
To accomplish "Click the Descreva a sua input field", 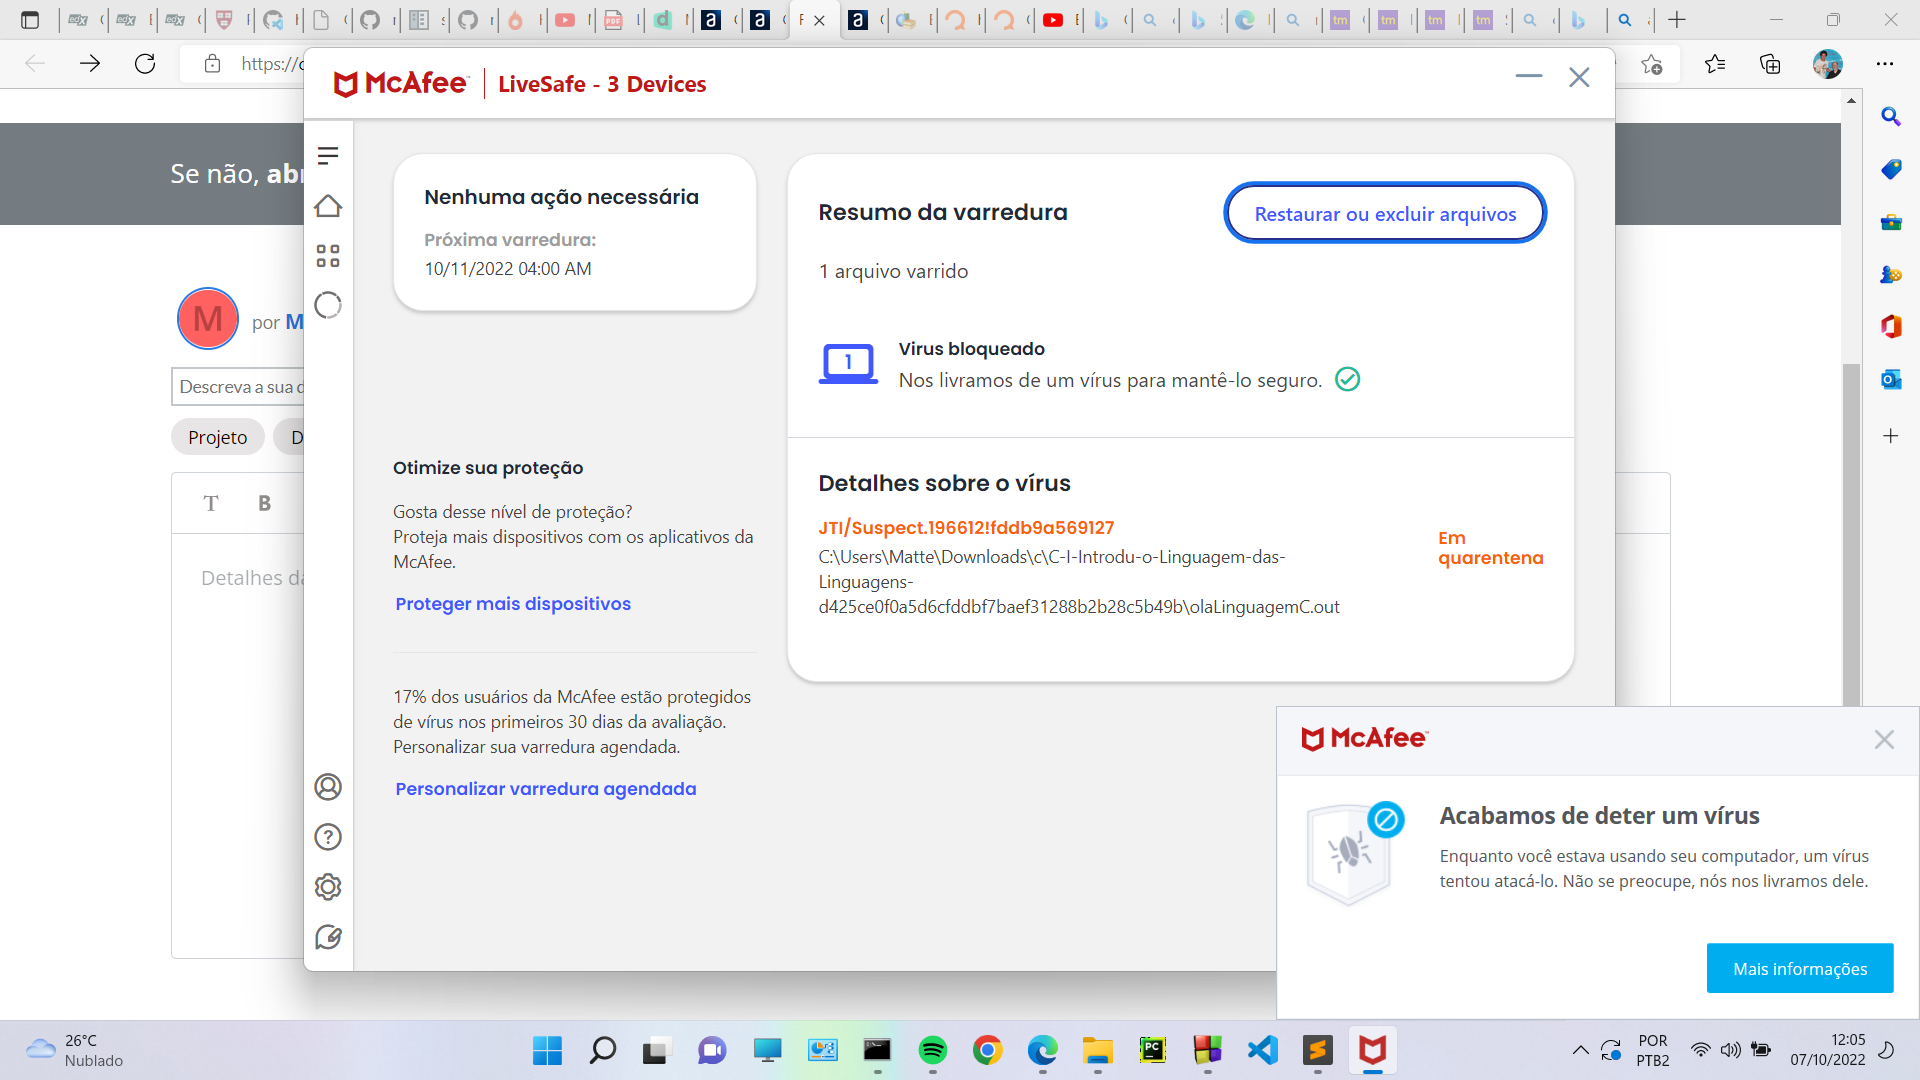I will pos(238,387).
